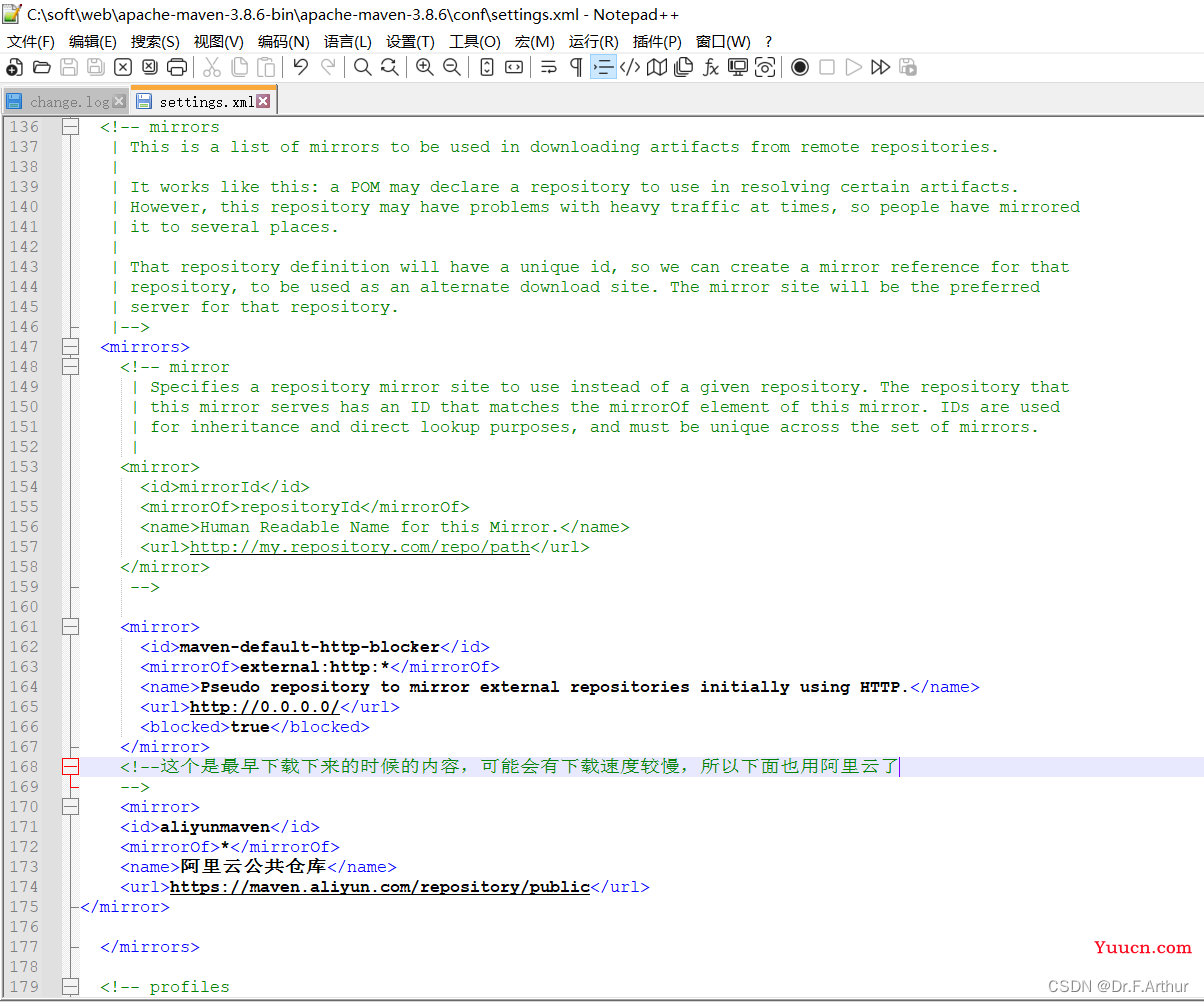Open Folder as Workspace icon
Viewport: 1204px width, 1002px height.
[738, 67]
